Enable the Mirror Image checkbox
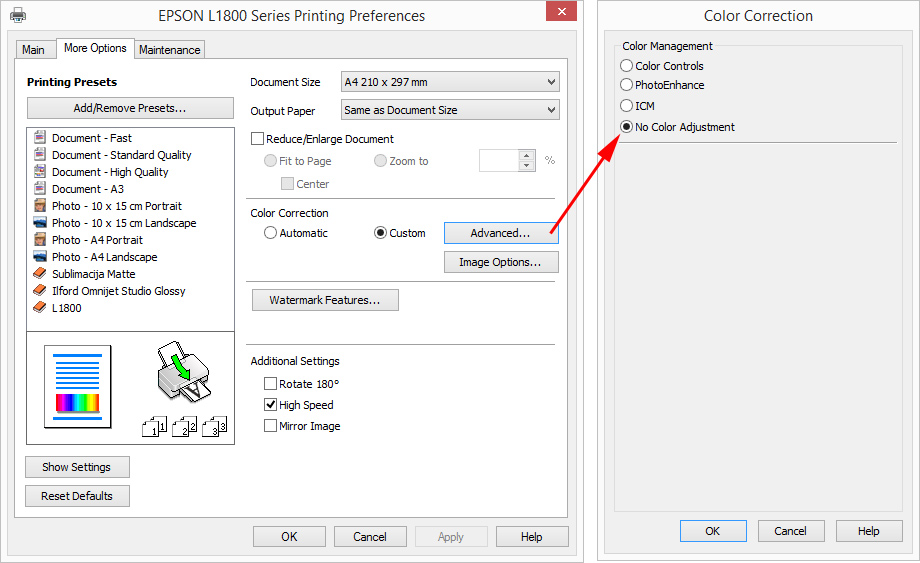Screen dimensions: 920x563 tap(271, 426)
